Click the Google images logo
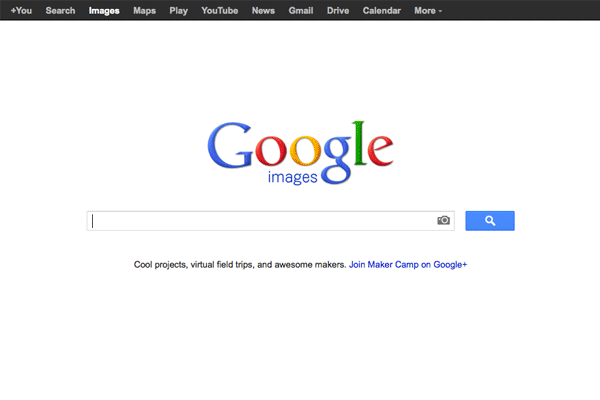The width and height of the screenshot is (600, 400). click(300, 153)
